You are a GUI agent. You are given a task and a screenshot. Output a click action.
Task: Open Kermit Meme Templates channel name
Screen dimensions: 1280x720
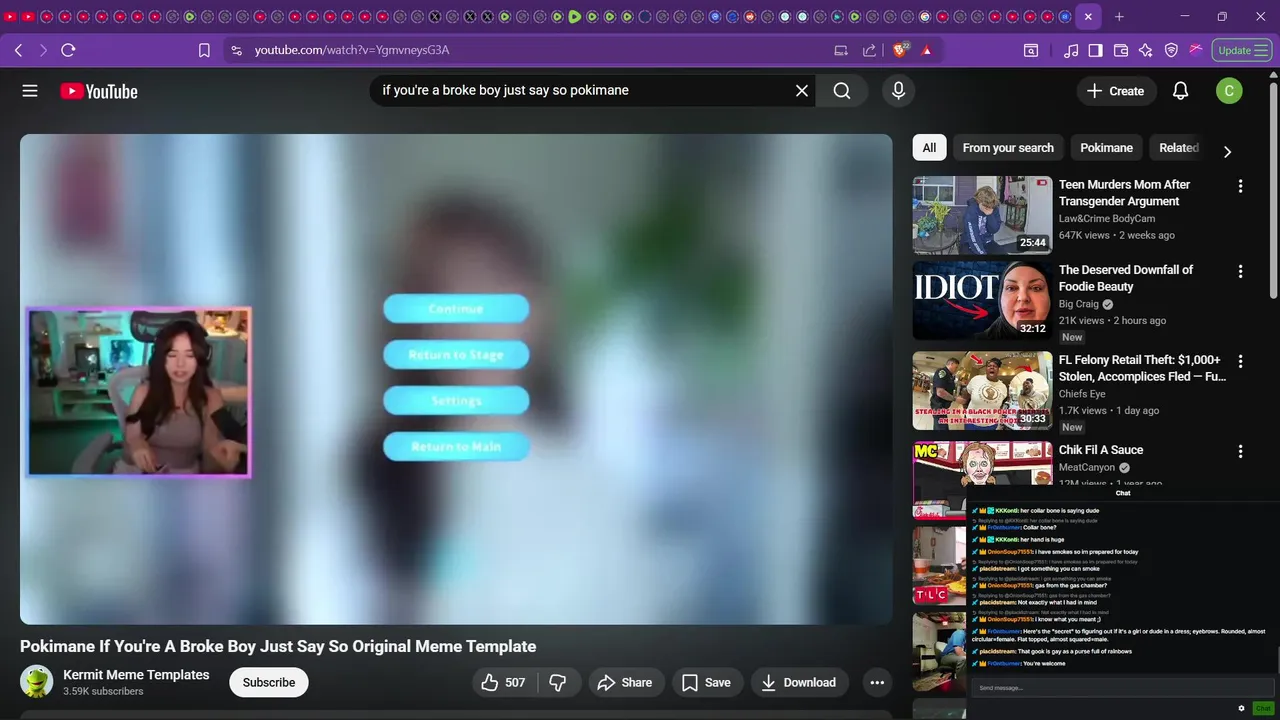click(136, 675)
